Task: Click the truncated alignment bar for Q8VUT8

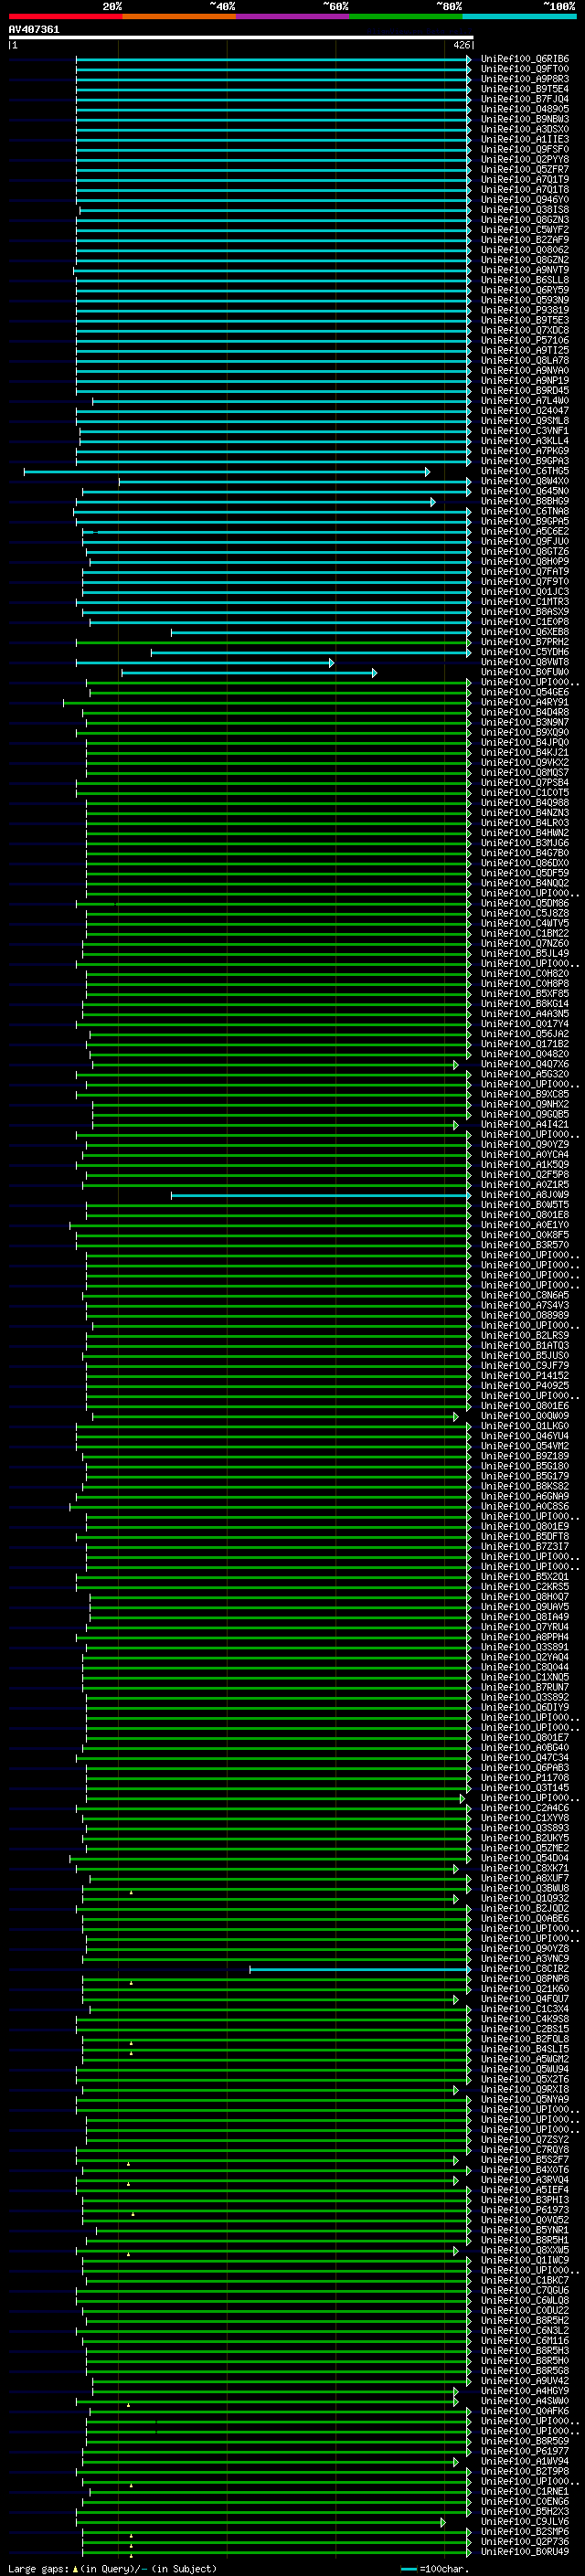Action: [x=205, y=662]
